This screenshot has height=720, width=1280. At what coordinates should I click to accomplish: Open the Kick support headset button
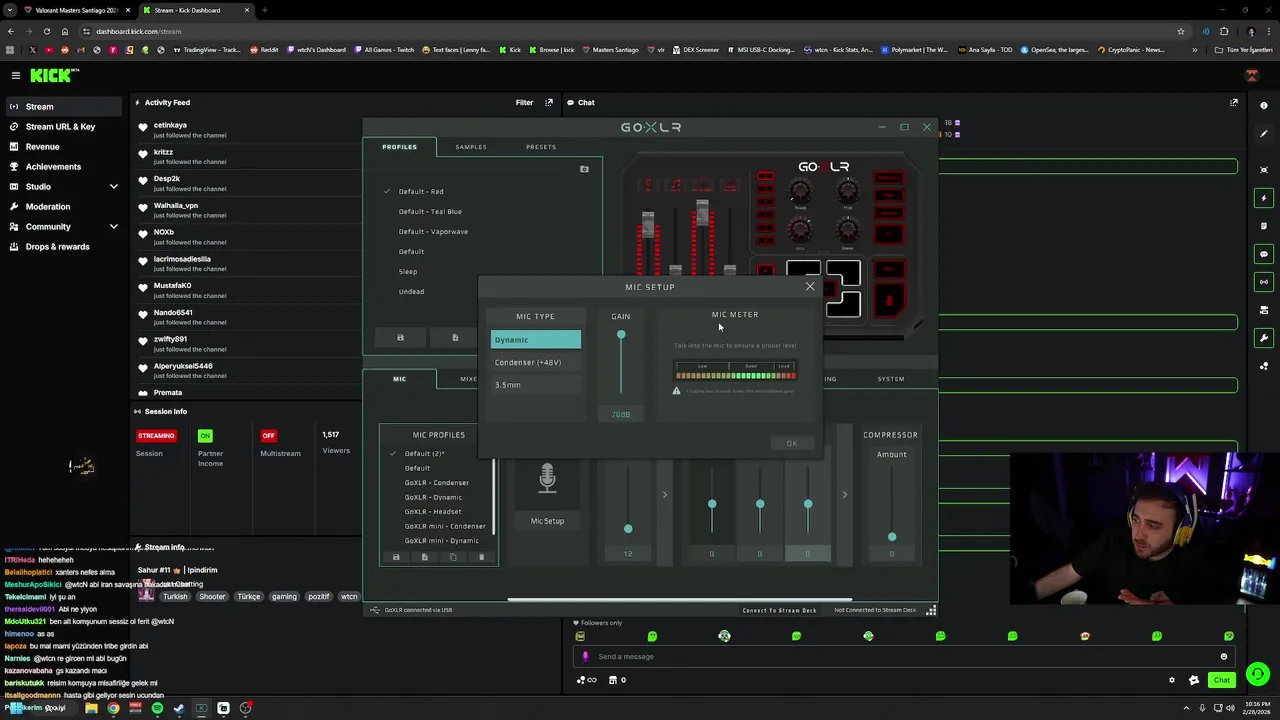pyautogui.click(x=1258, y=674)
